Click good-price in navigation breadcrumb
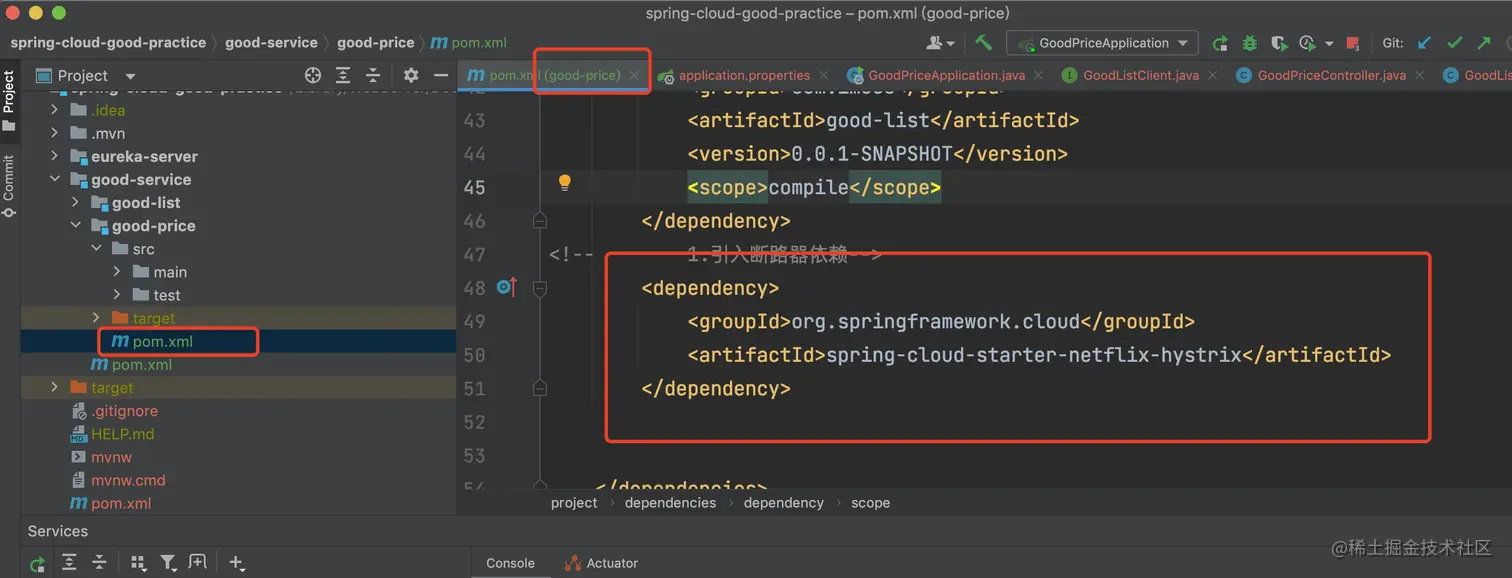The image size is (1512, 578). pyautogui.click(x=375, y=43)
